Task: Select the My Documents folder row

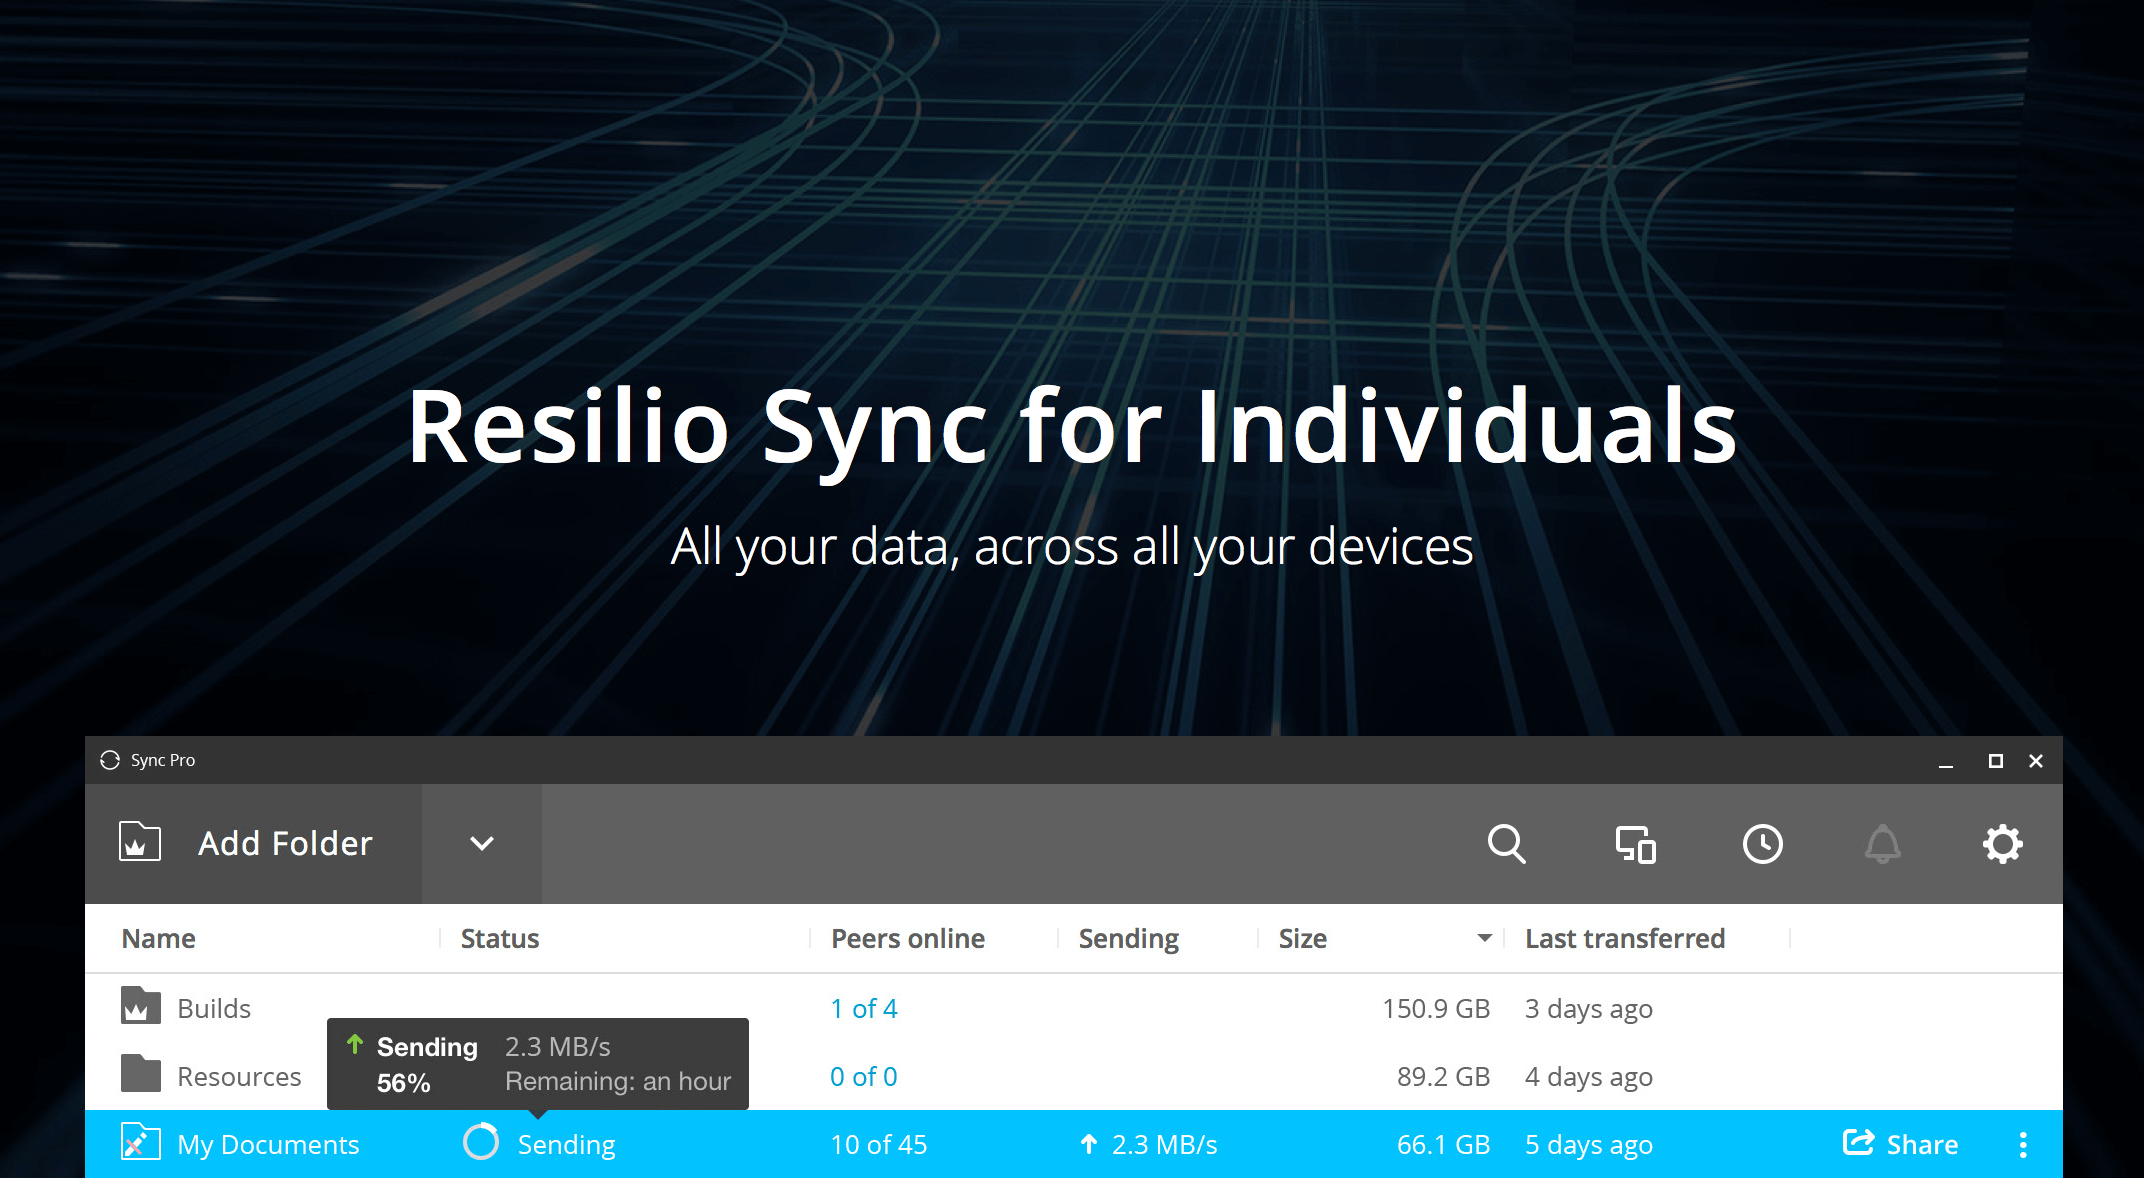Action: click(1073, 1144)
